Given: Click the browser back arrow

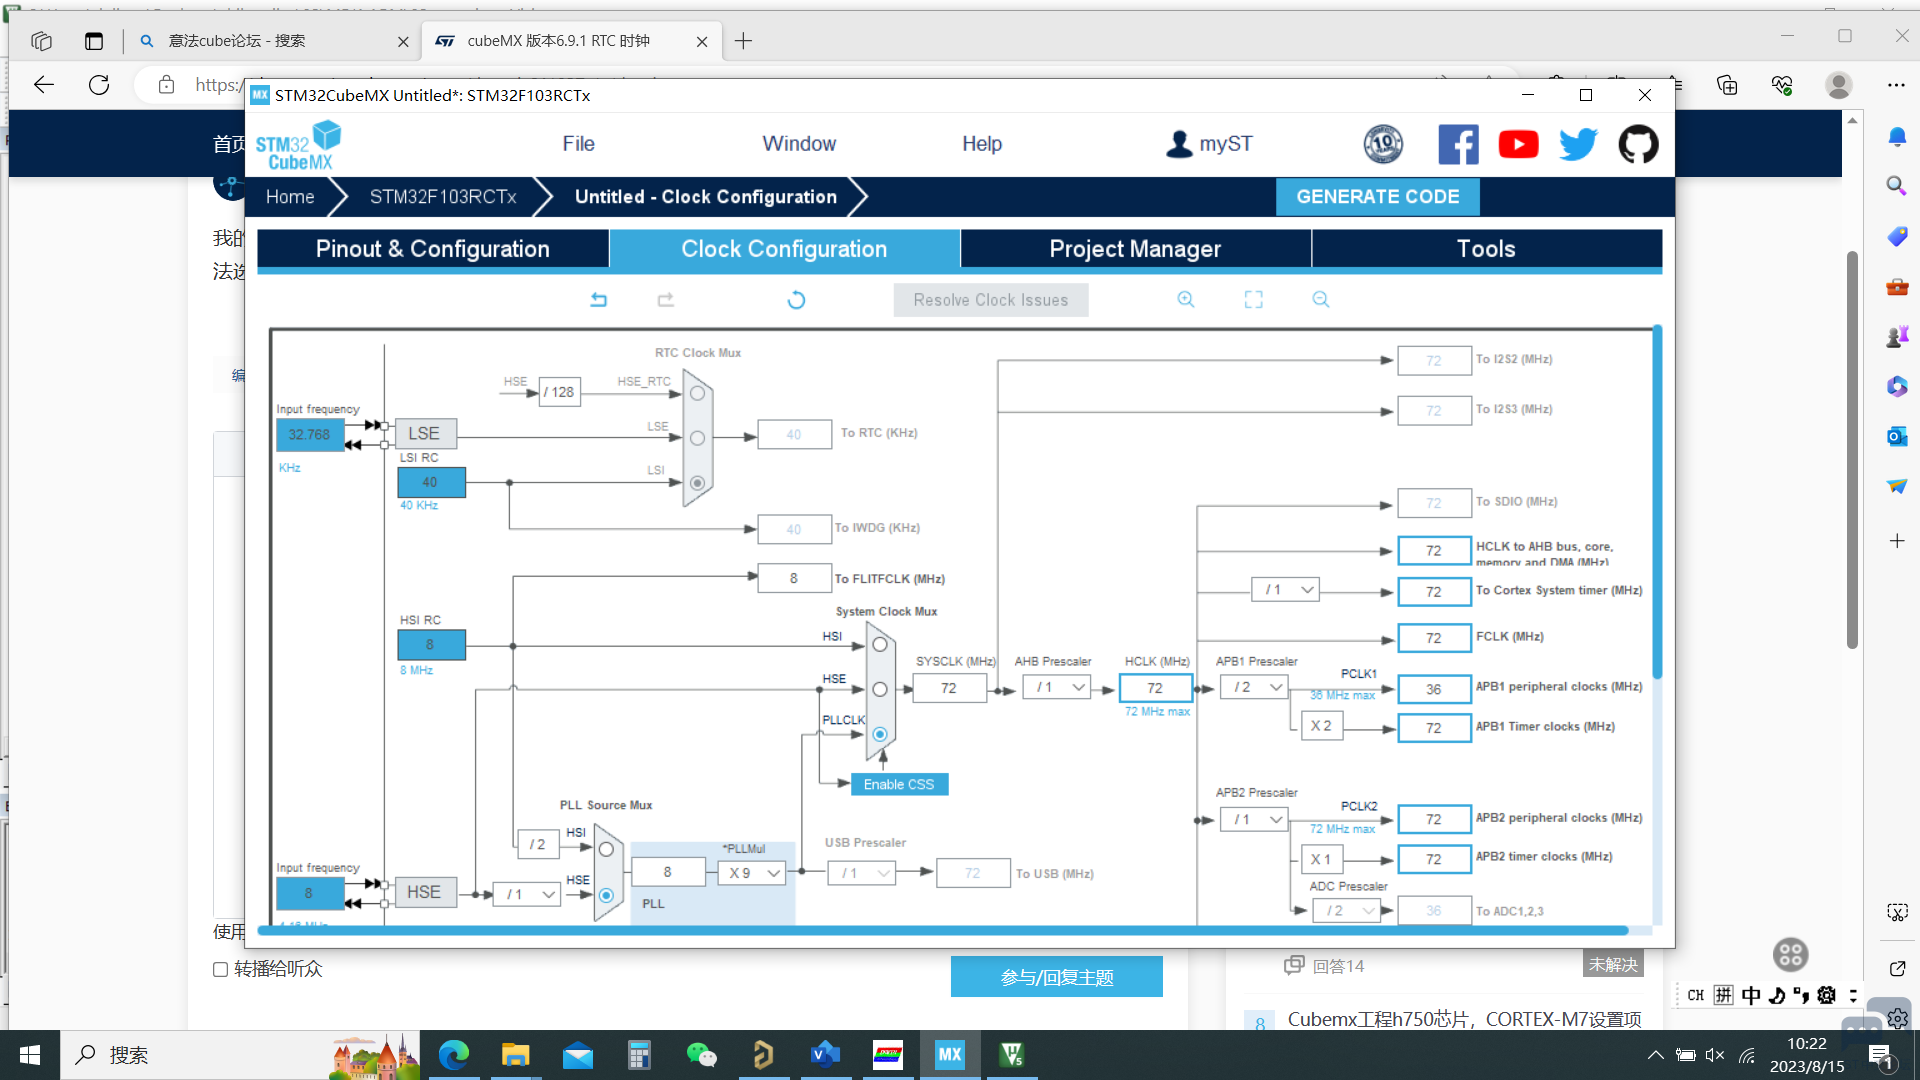Looking at the screenshot, I should (x=44, y=85).
